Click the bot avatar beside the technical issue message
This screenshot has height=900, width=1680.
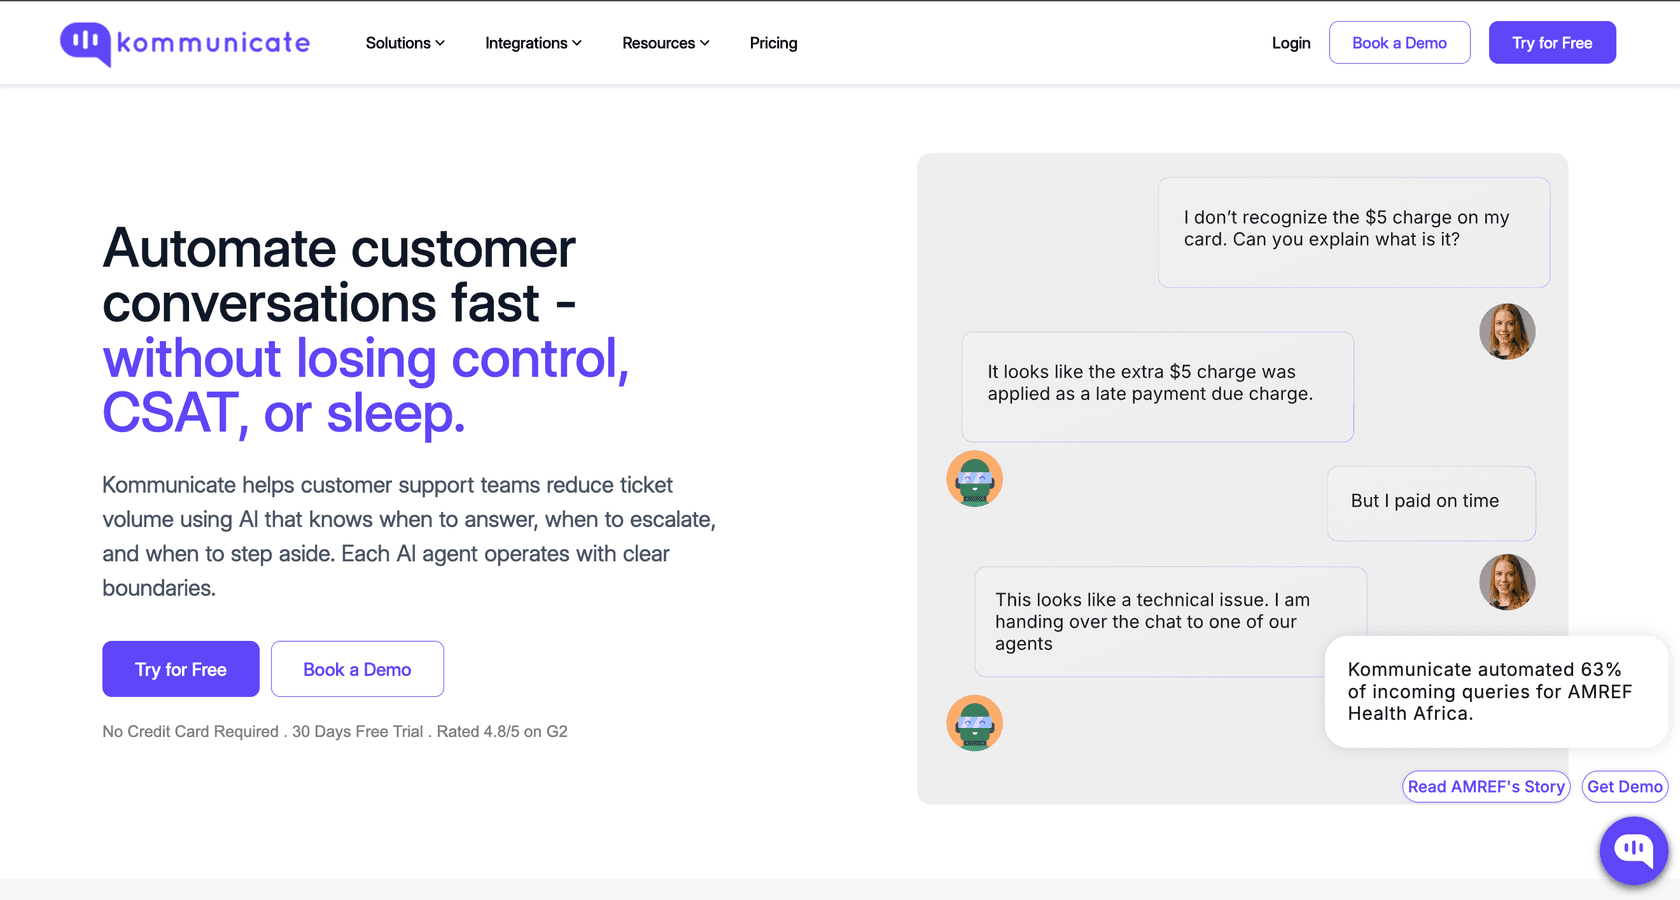(974, 723)
